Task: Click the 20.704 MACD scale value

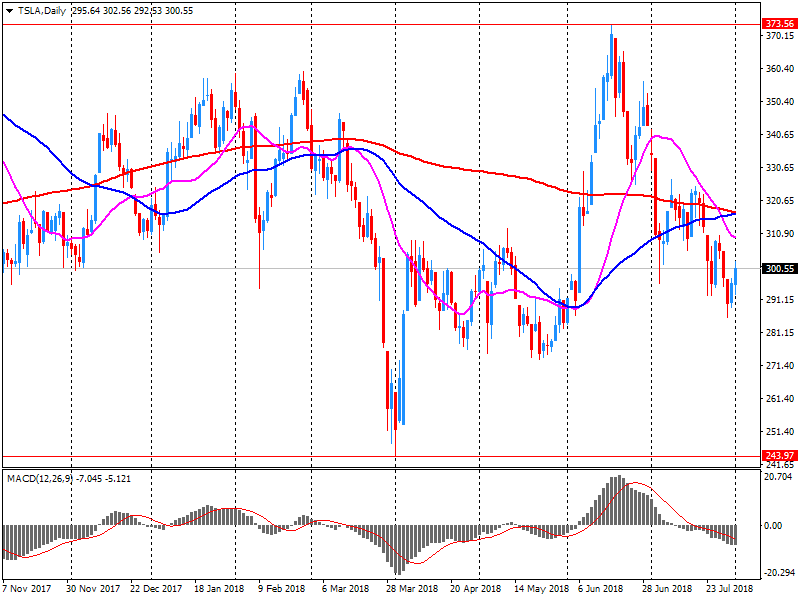Action: pyautogui.click(x=778, y=476)
